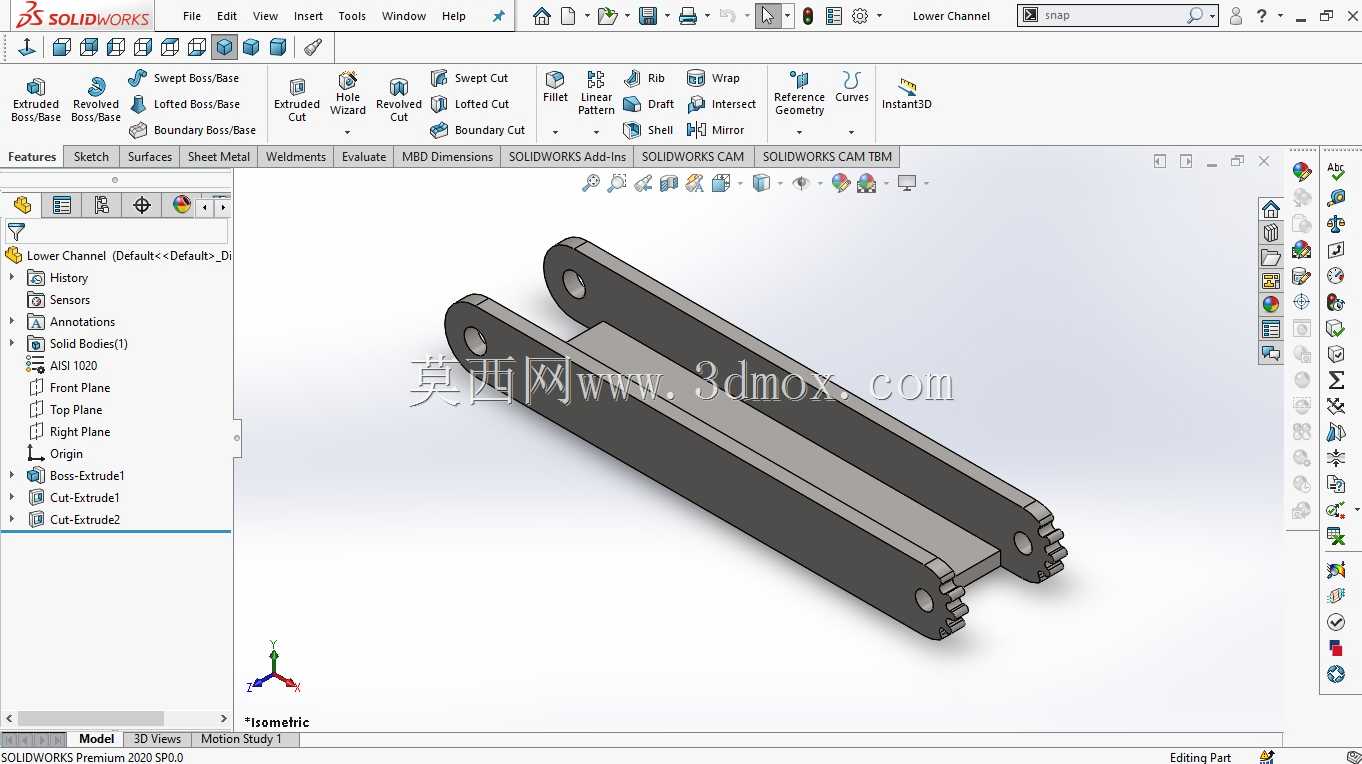Choose Swept Boss/Base feature

click(x=184, y=78)
